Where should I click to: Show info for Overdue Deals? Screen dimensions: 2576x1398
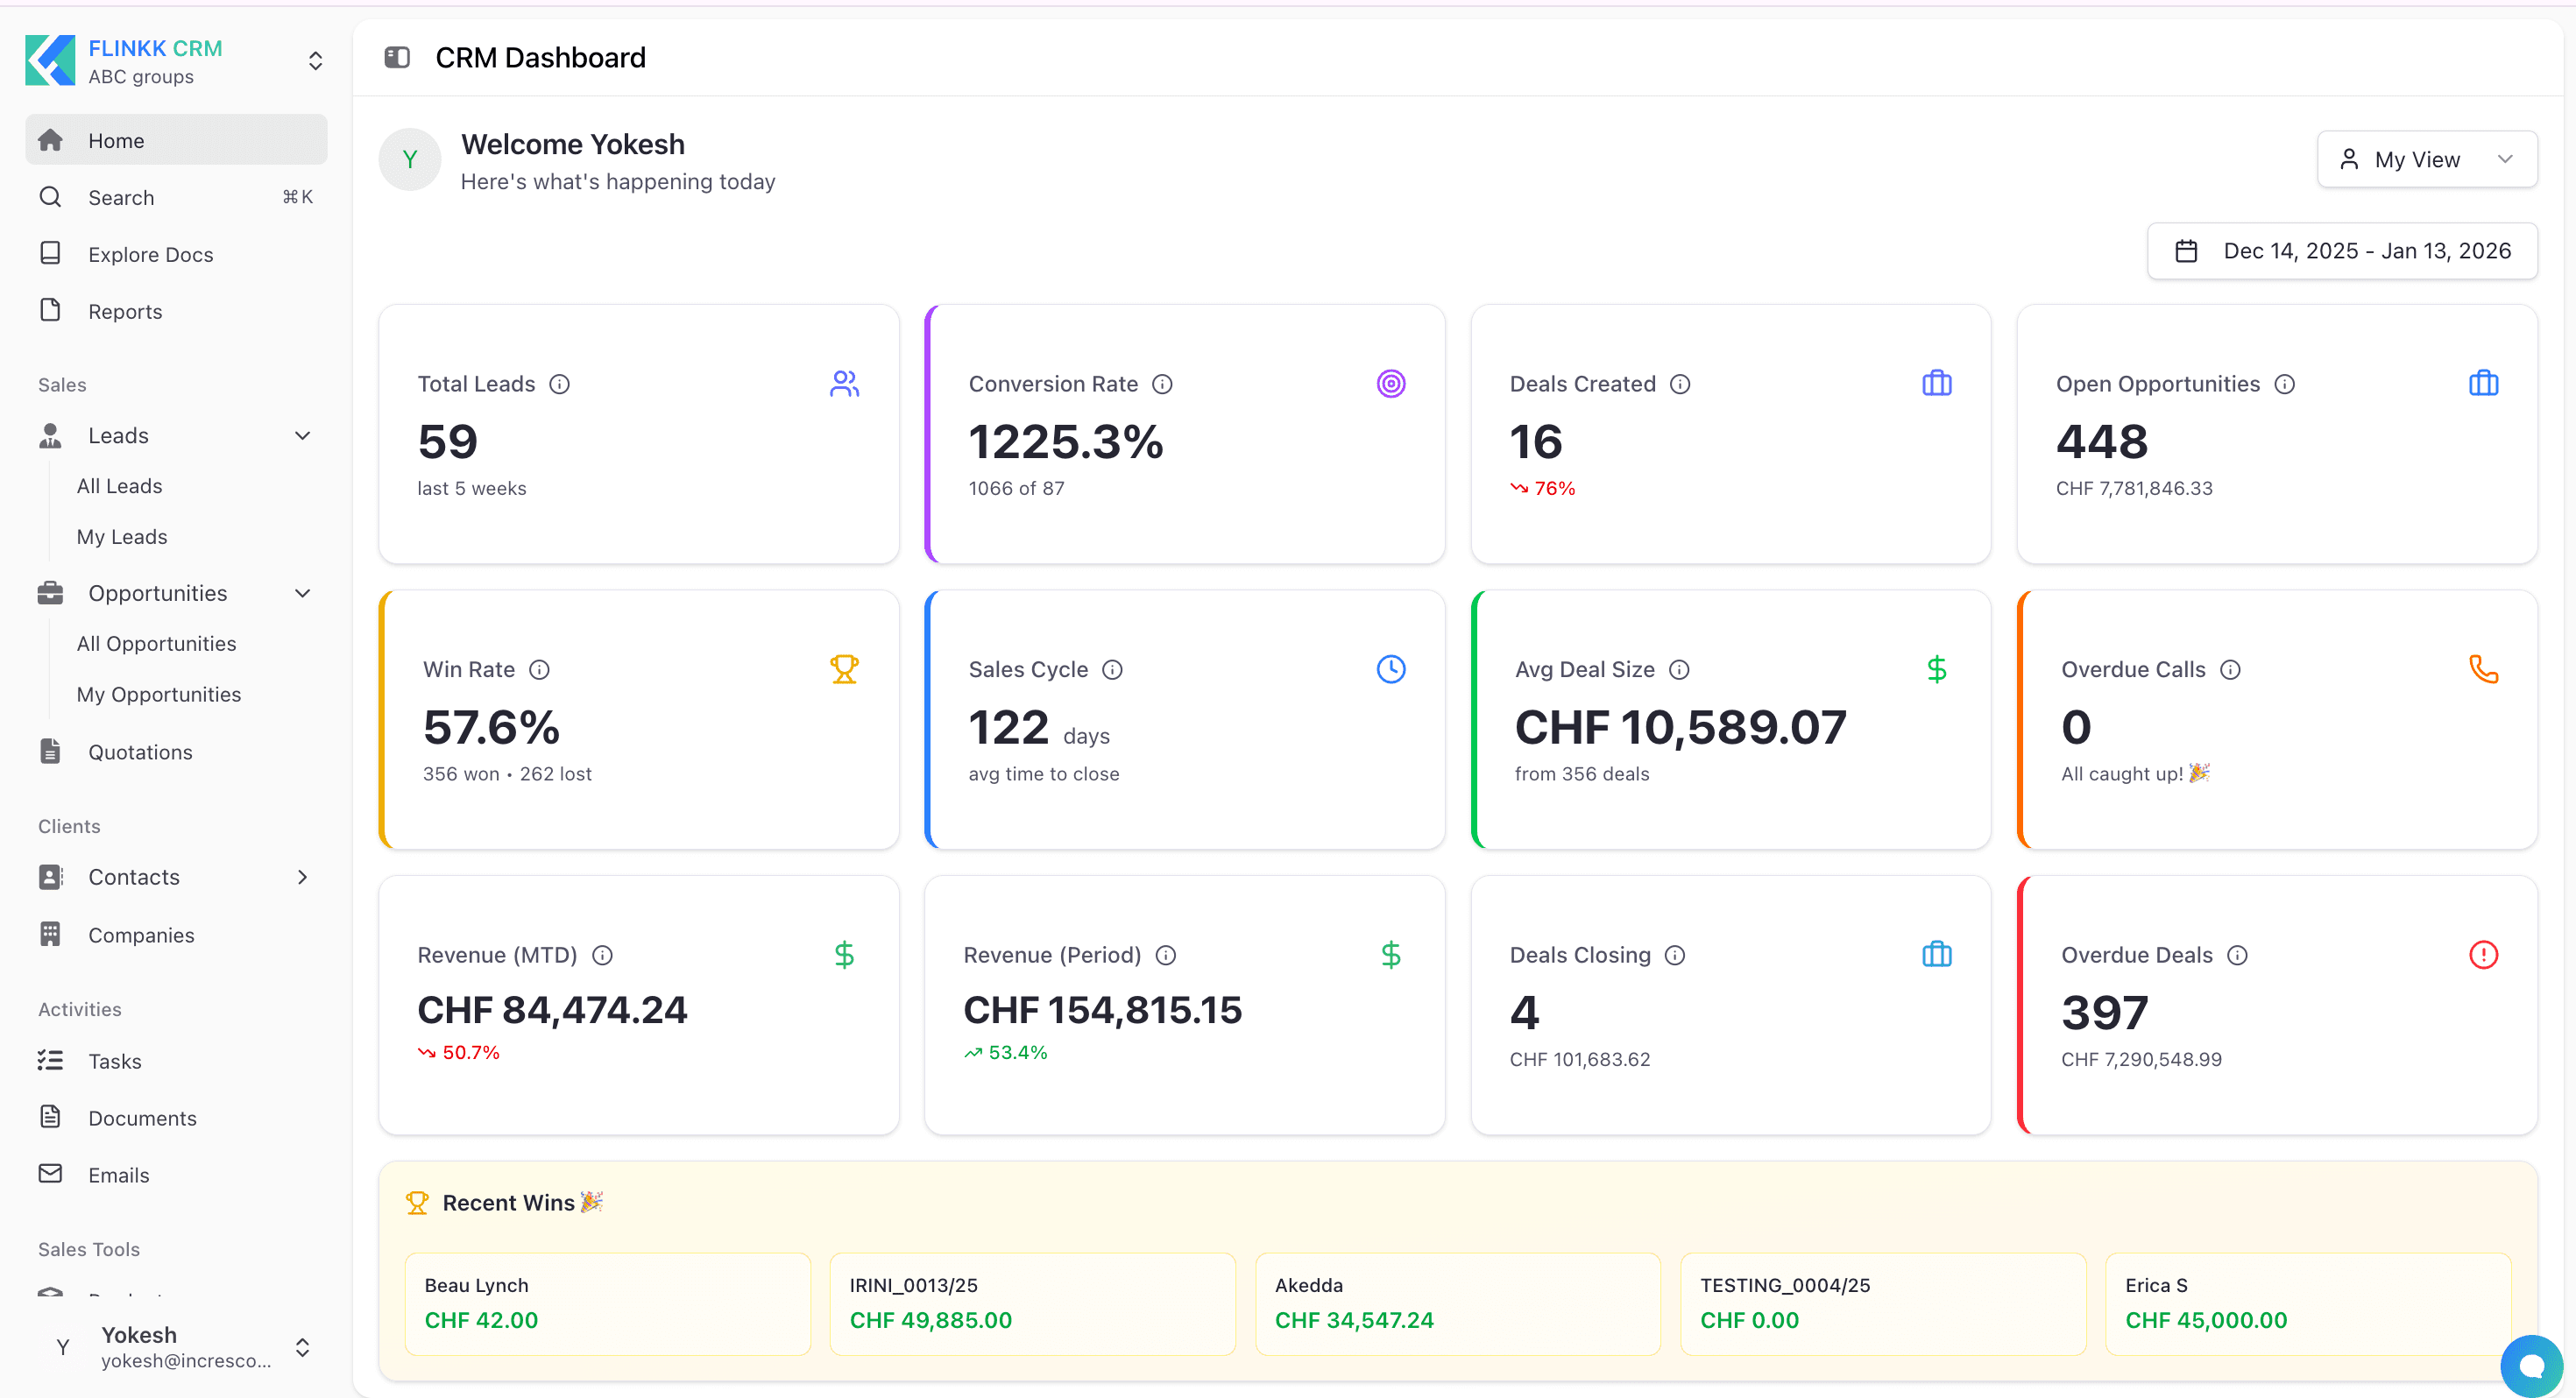pyautogui.click(x=2237, y=955)
